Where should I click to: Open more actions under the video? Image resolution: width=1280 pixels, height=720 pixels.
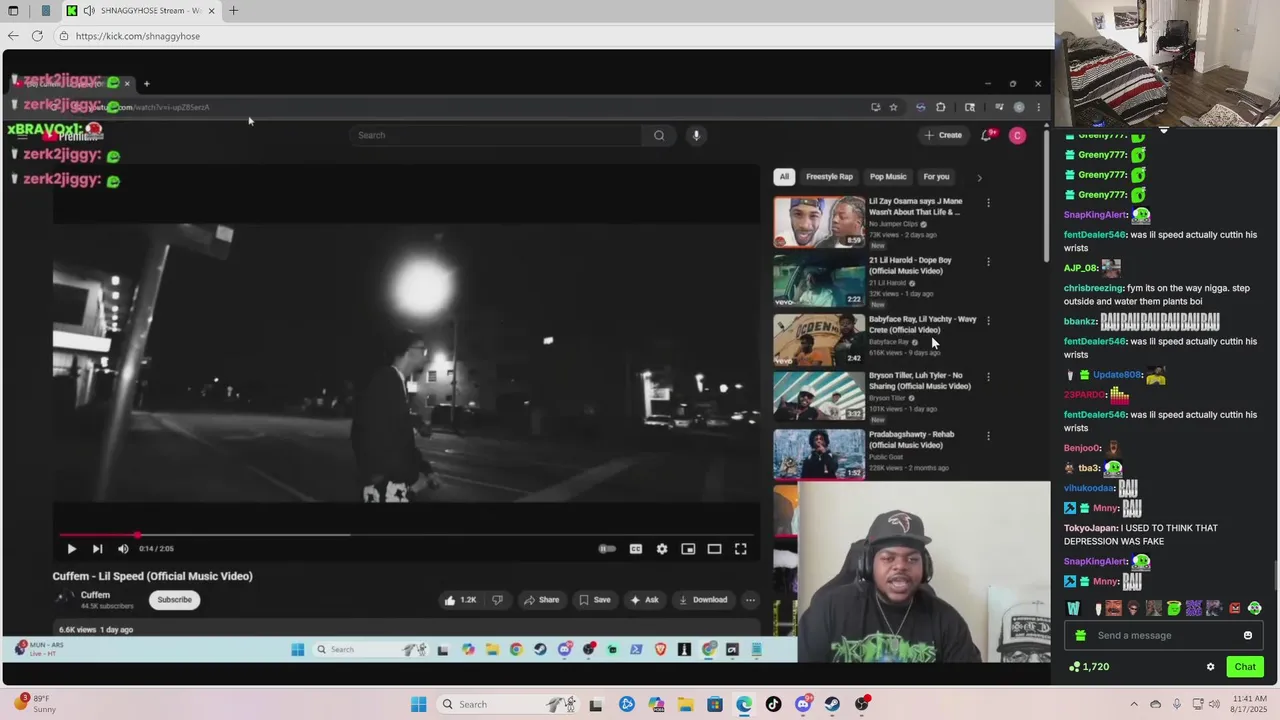pyautogui.click(x=750, y=600)
